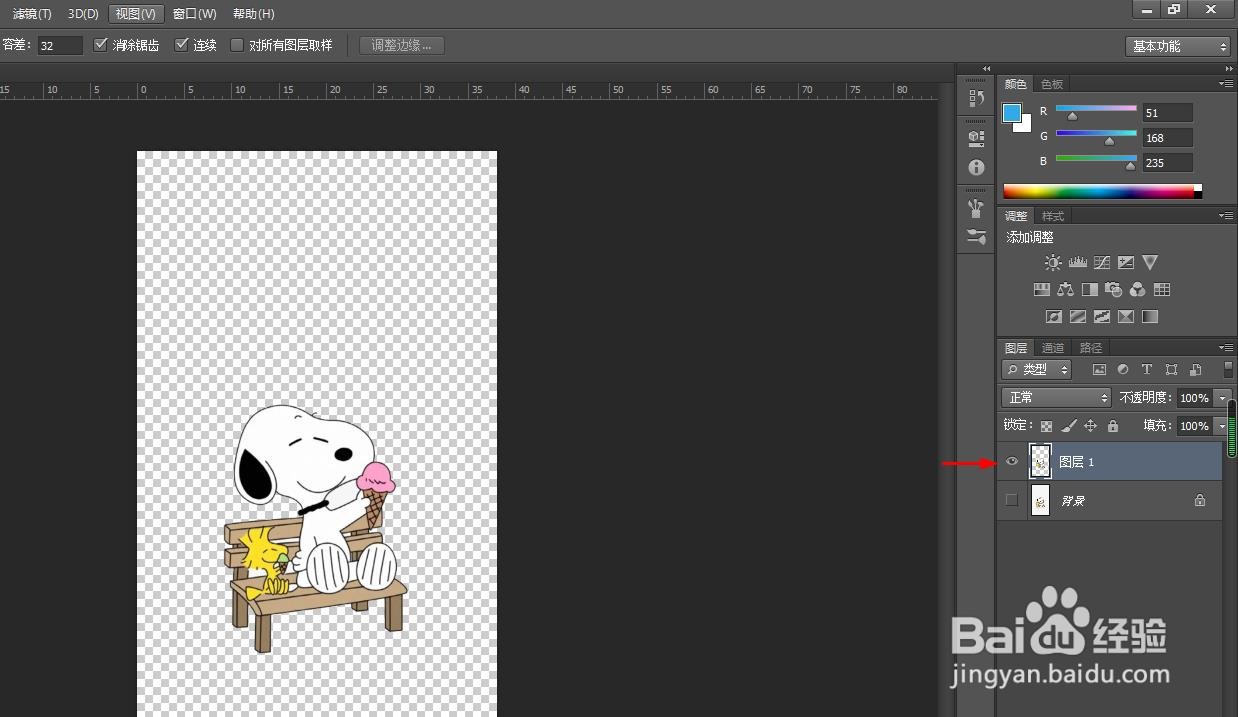1238x717 pixels.
Task: Open the Color panel flyout menu
Action: tap(1226, 84)
